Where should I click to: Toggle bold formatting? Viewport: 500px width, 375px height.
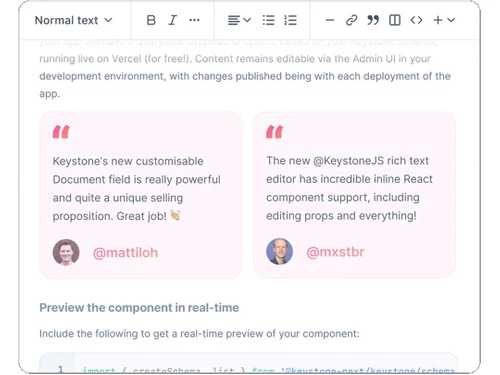click(x=151, y=20)
